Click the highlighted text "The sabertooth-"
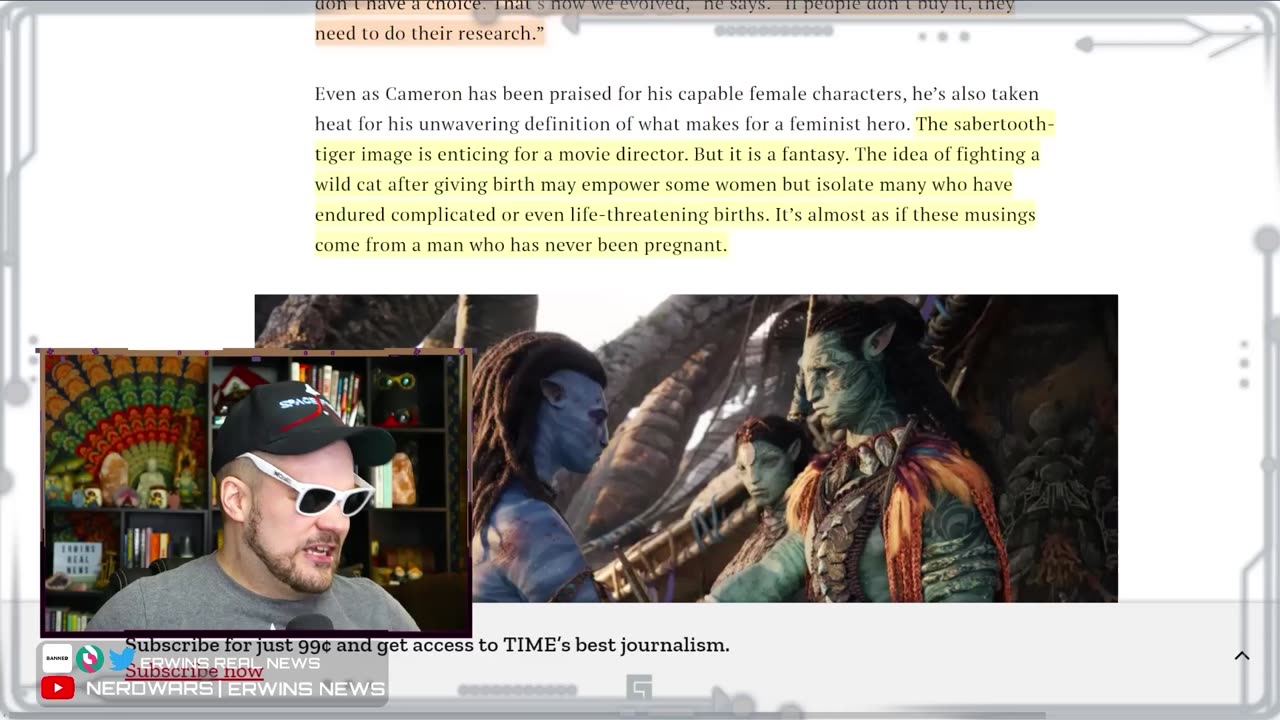This screenshot has width=1280, height=720. point(985,124)
